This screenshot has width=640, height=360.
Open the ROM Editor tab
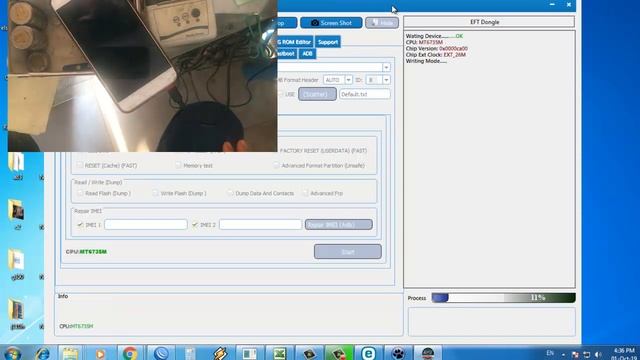point(295,42)
